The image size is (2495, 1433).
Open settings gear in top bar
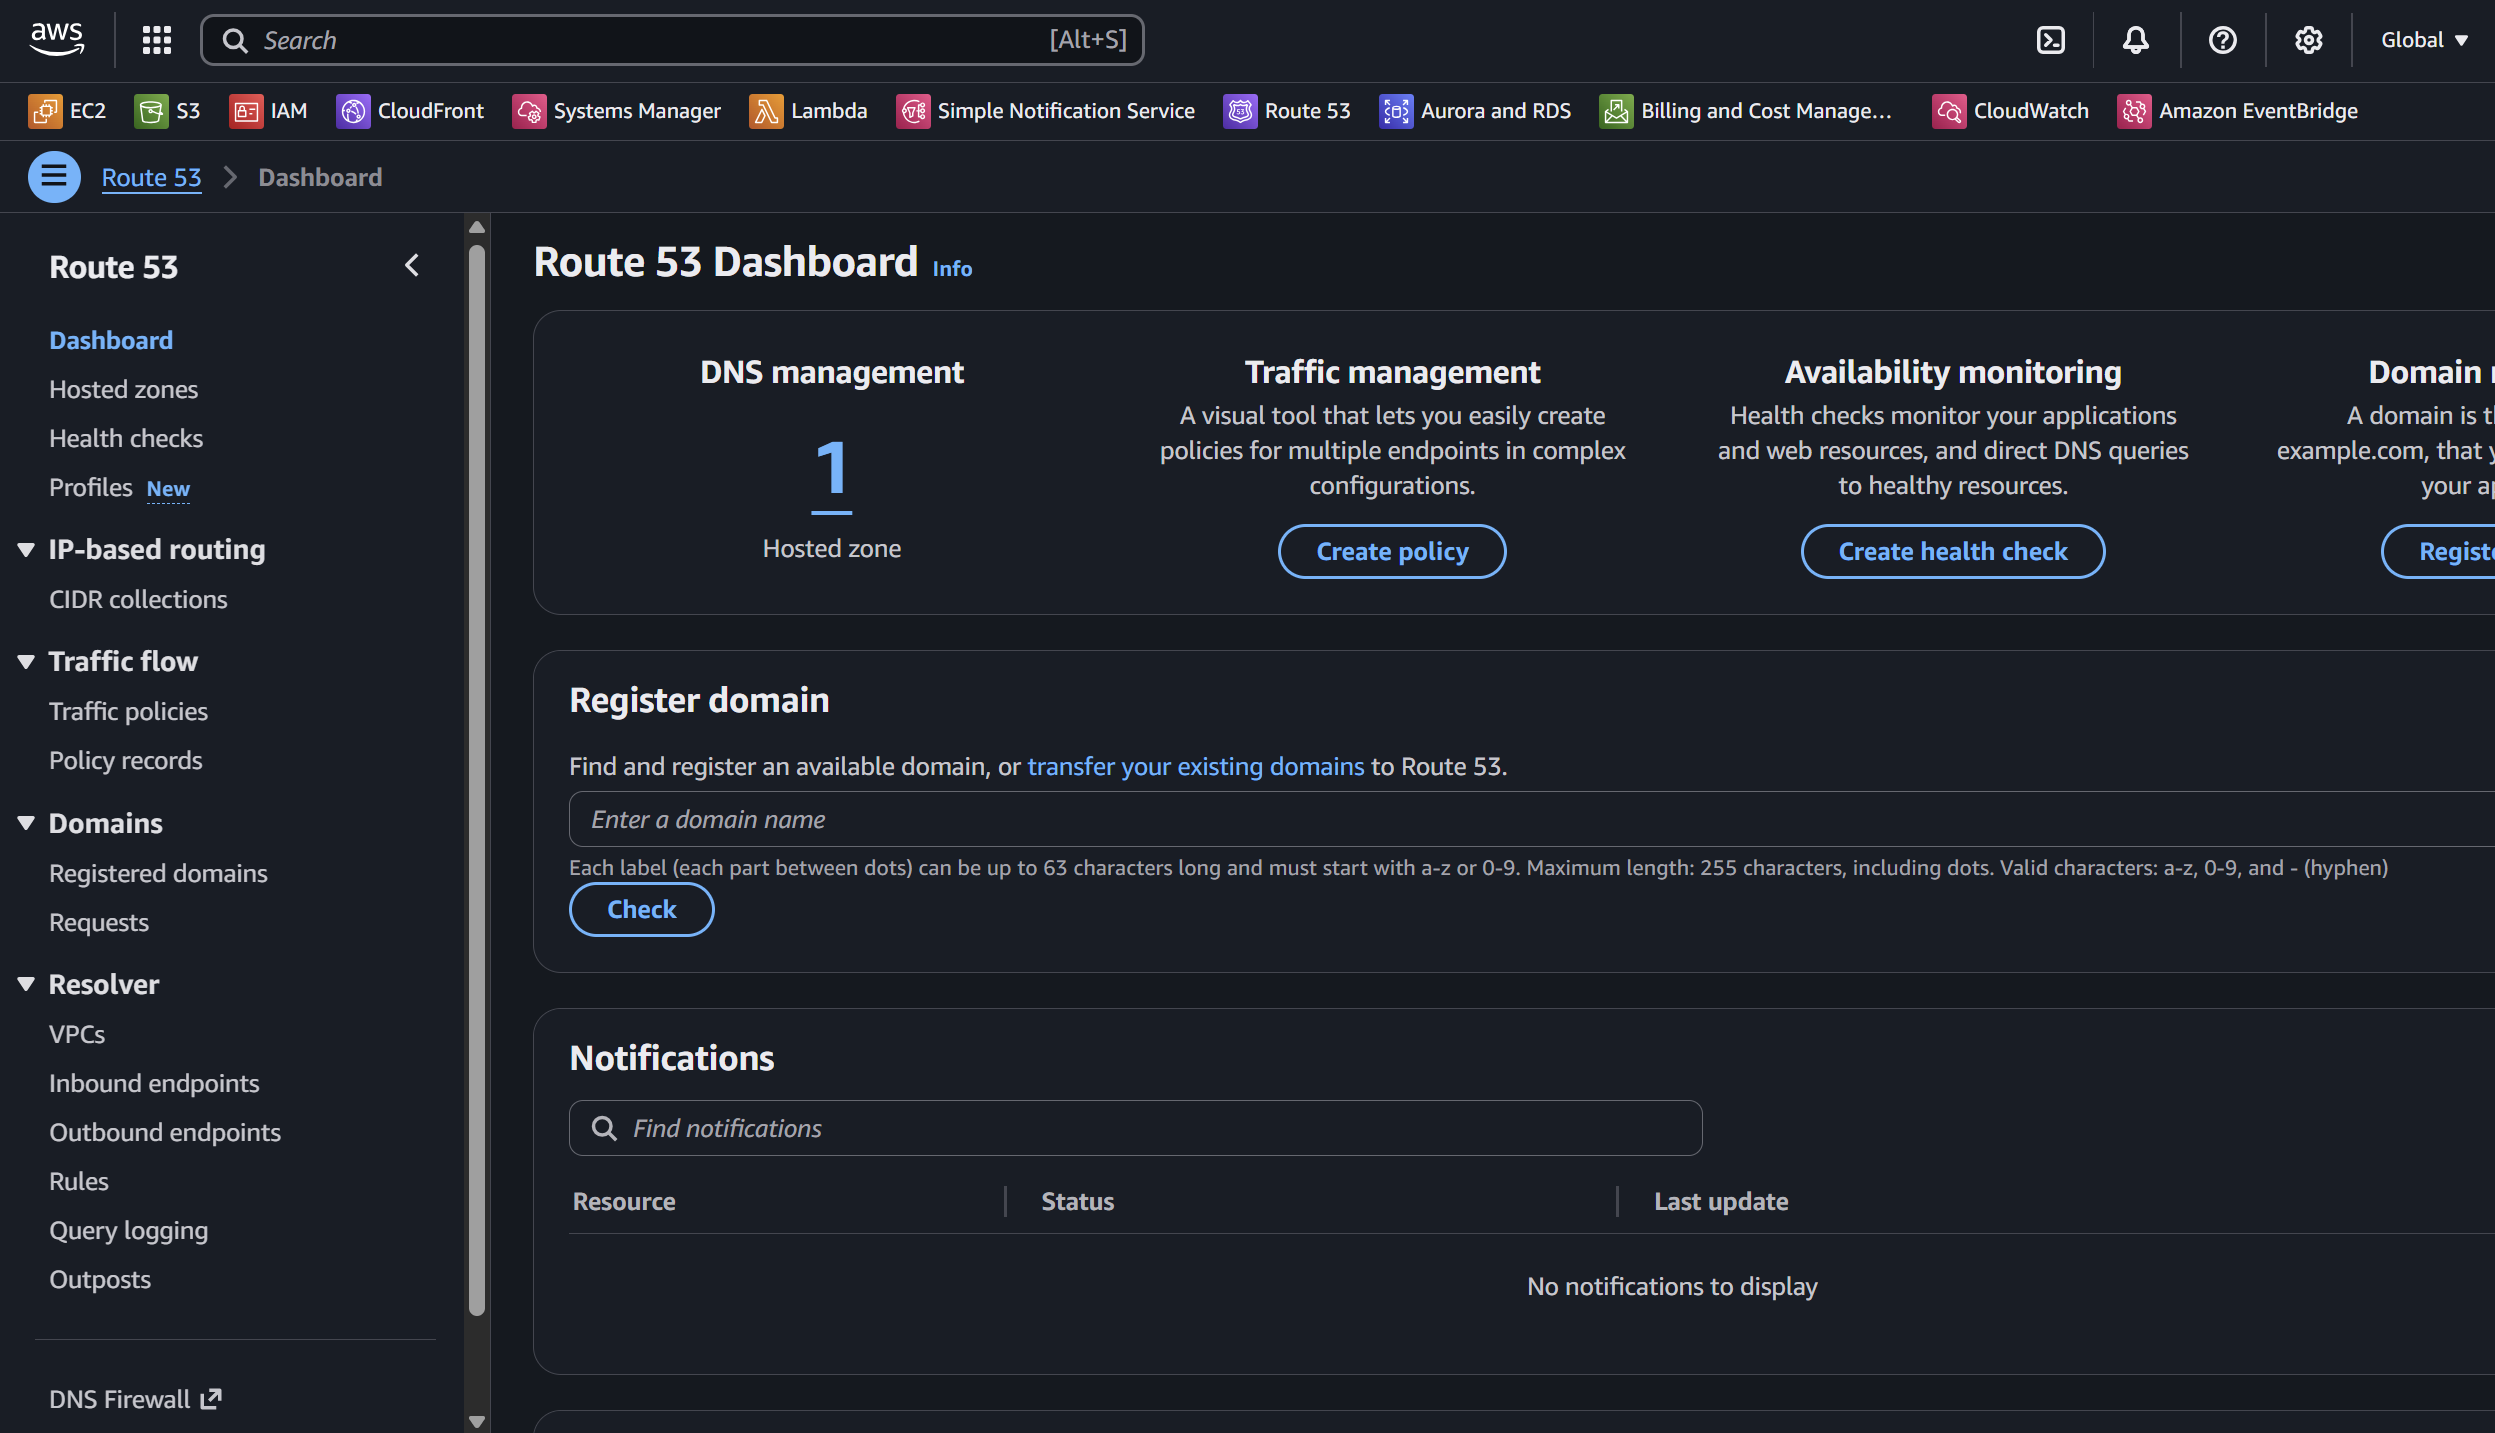coord(2308,40)
